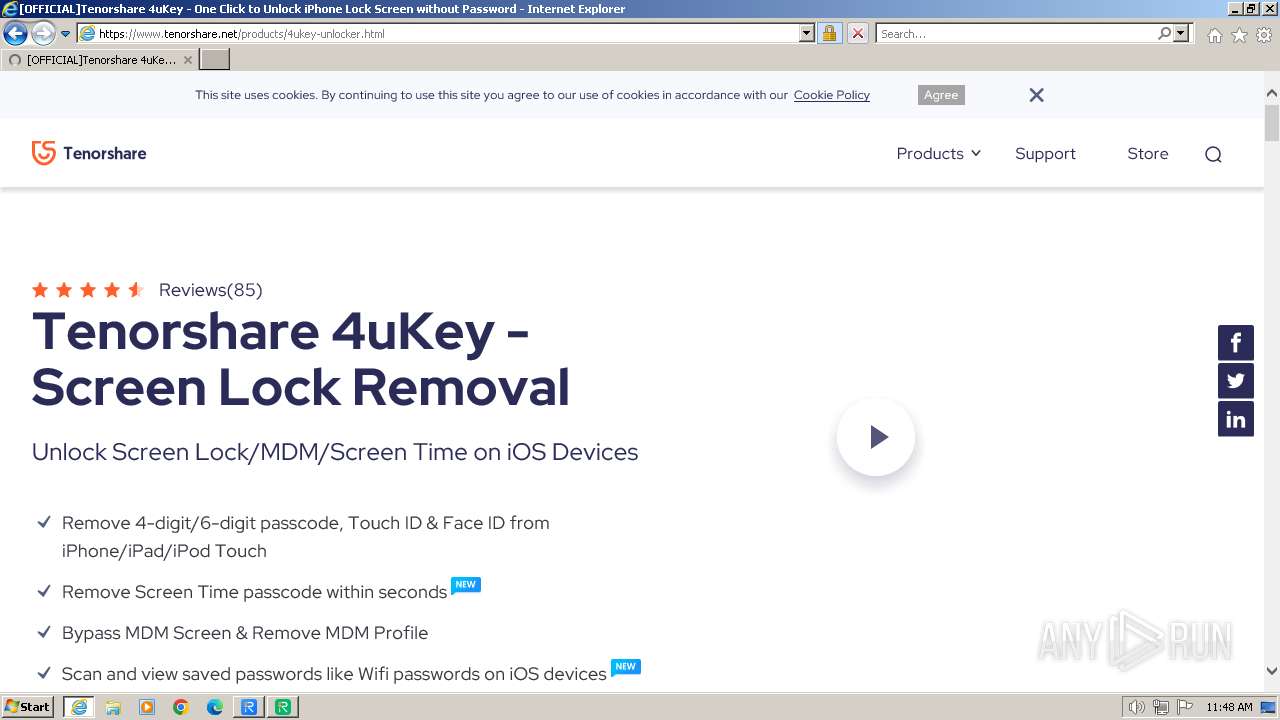Click the network tray icon
This screenshot has width=1280, height=720.
point(1161,707)
